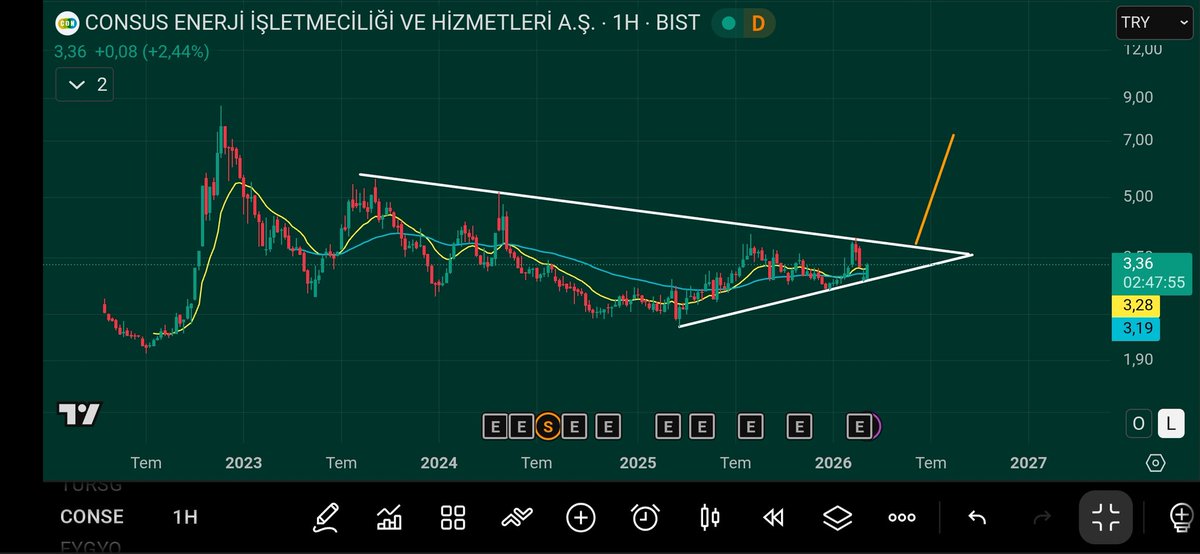Tap the 2027 label on time axis
This screenshot has height=554, width=1200.
1029,463
